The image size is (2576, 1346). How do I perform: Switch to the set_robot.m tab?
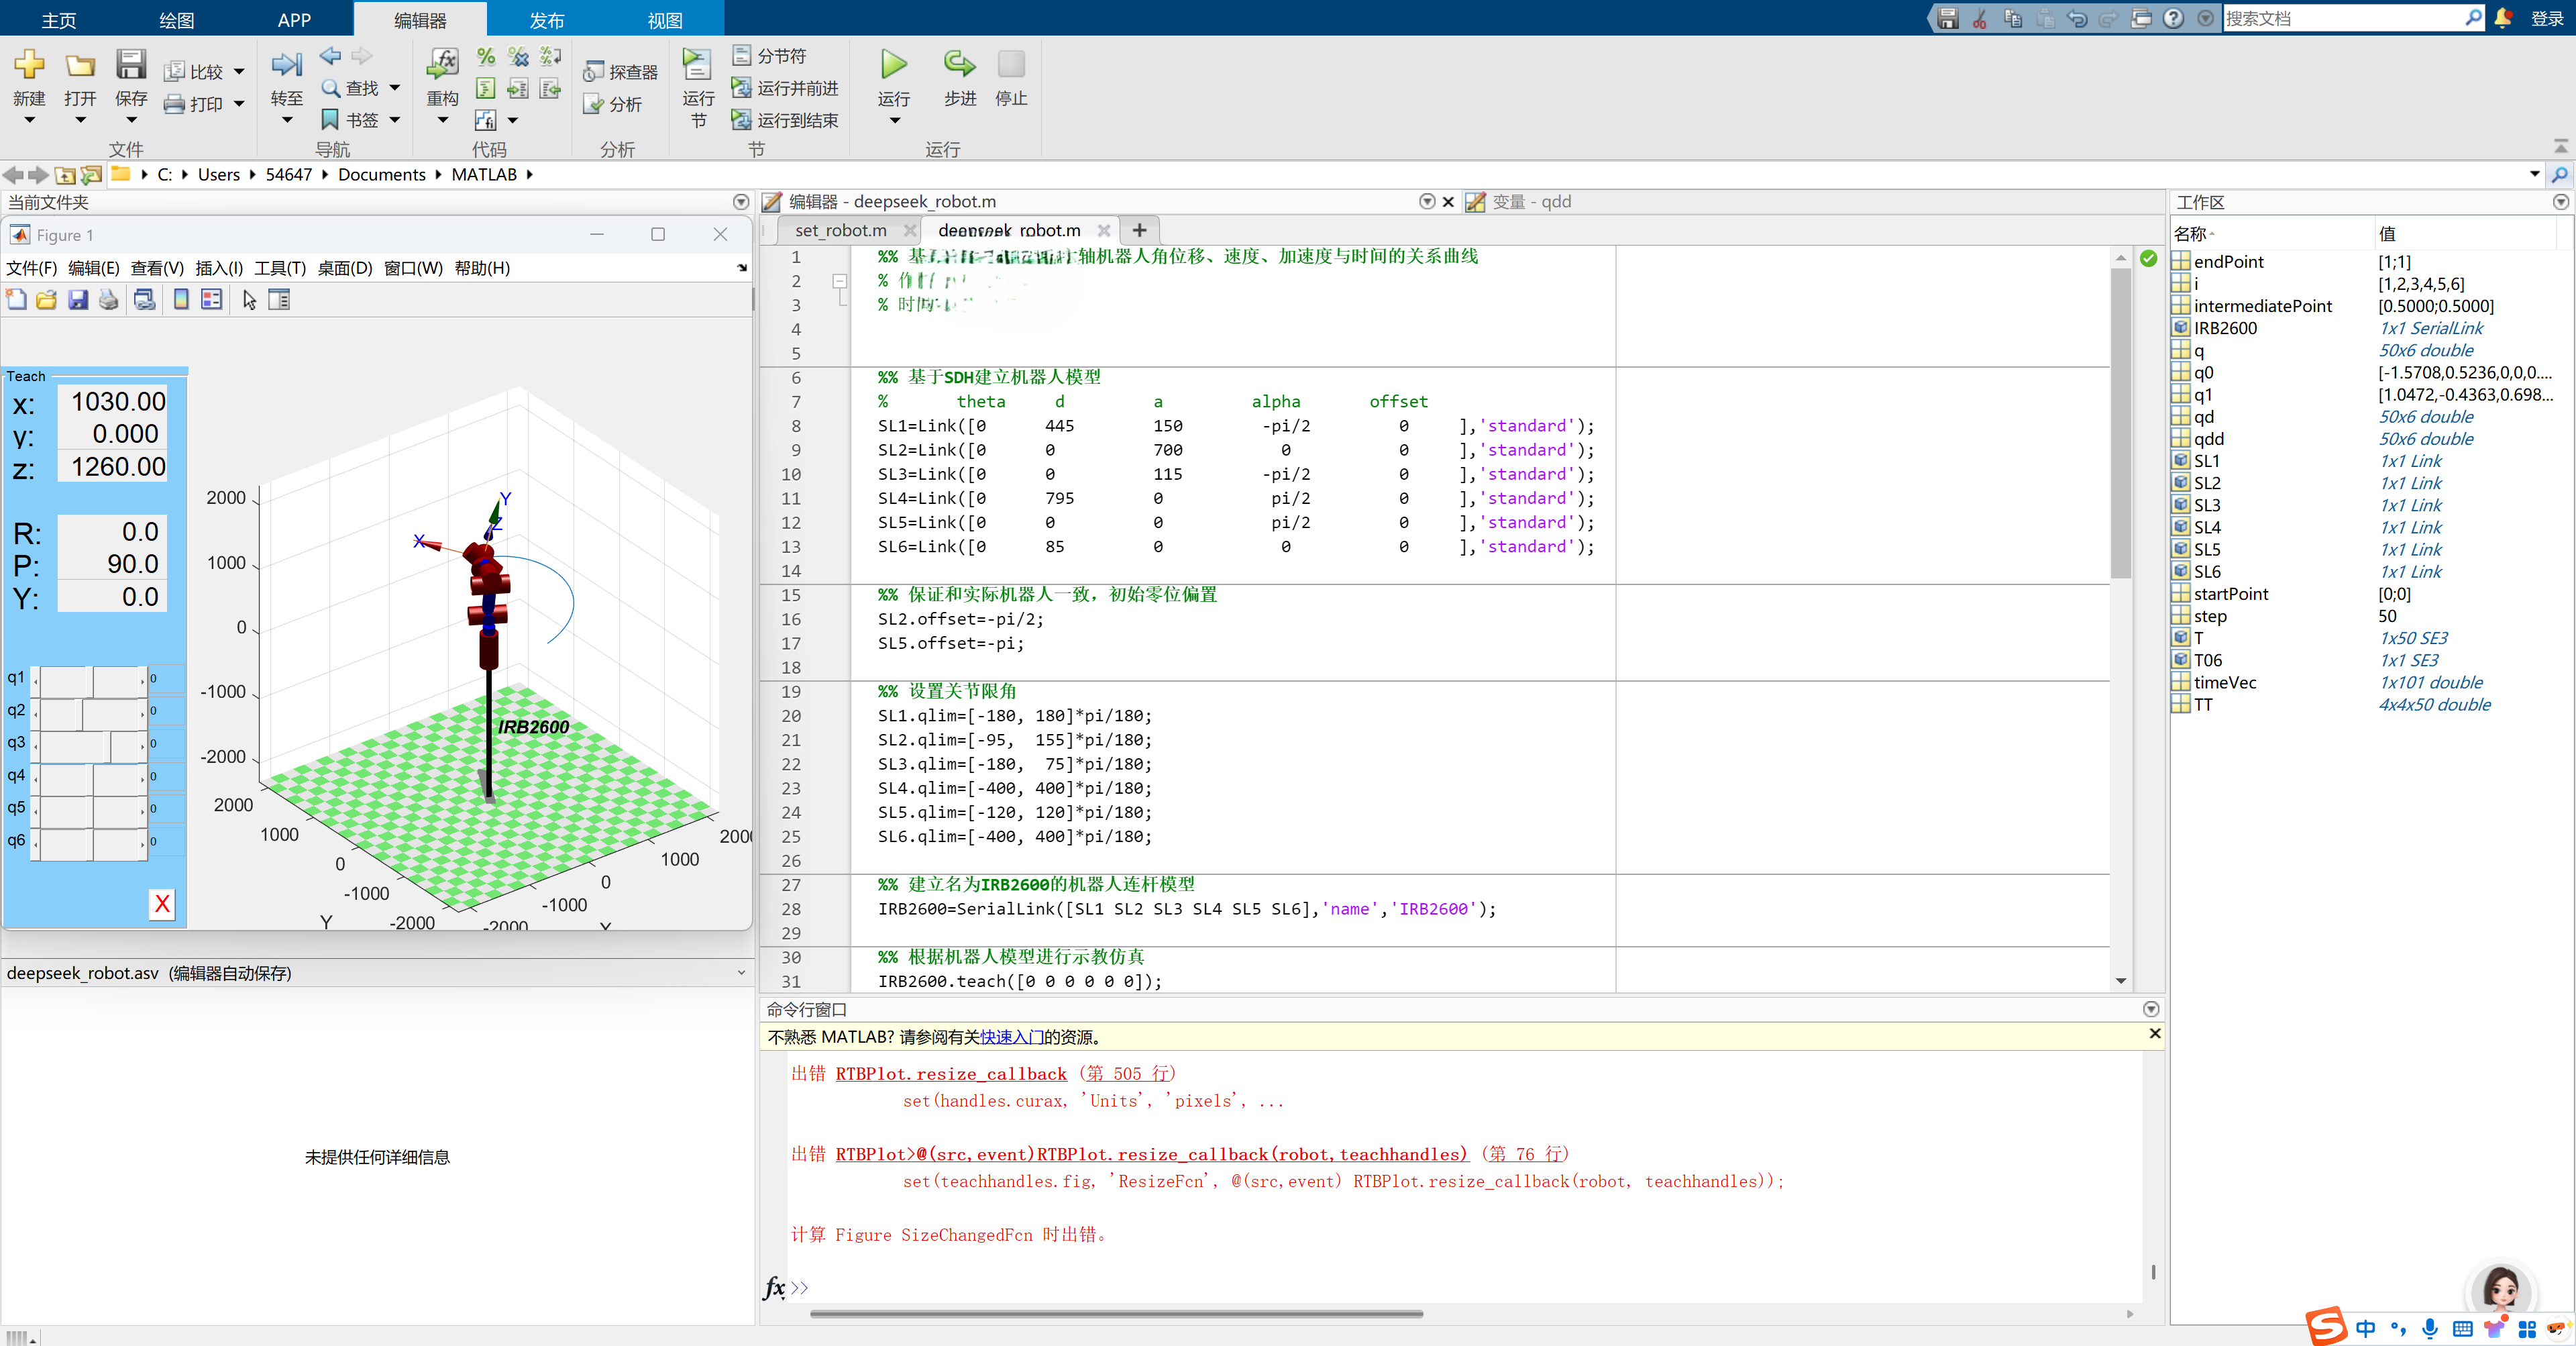(x=840, y=230)
